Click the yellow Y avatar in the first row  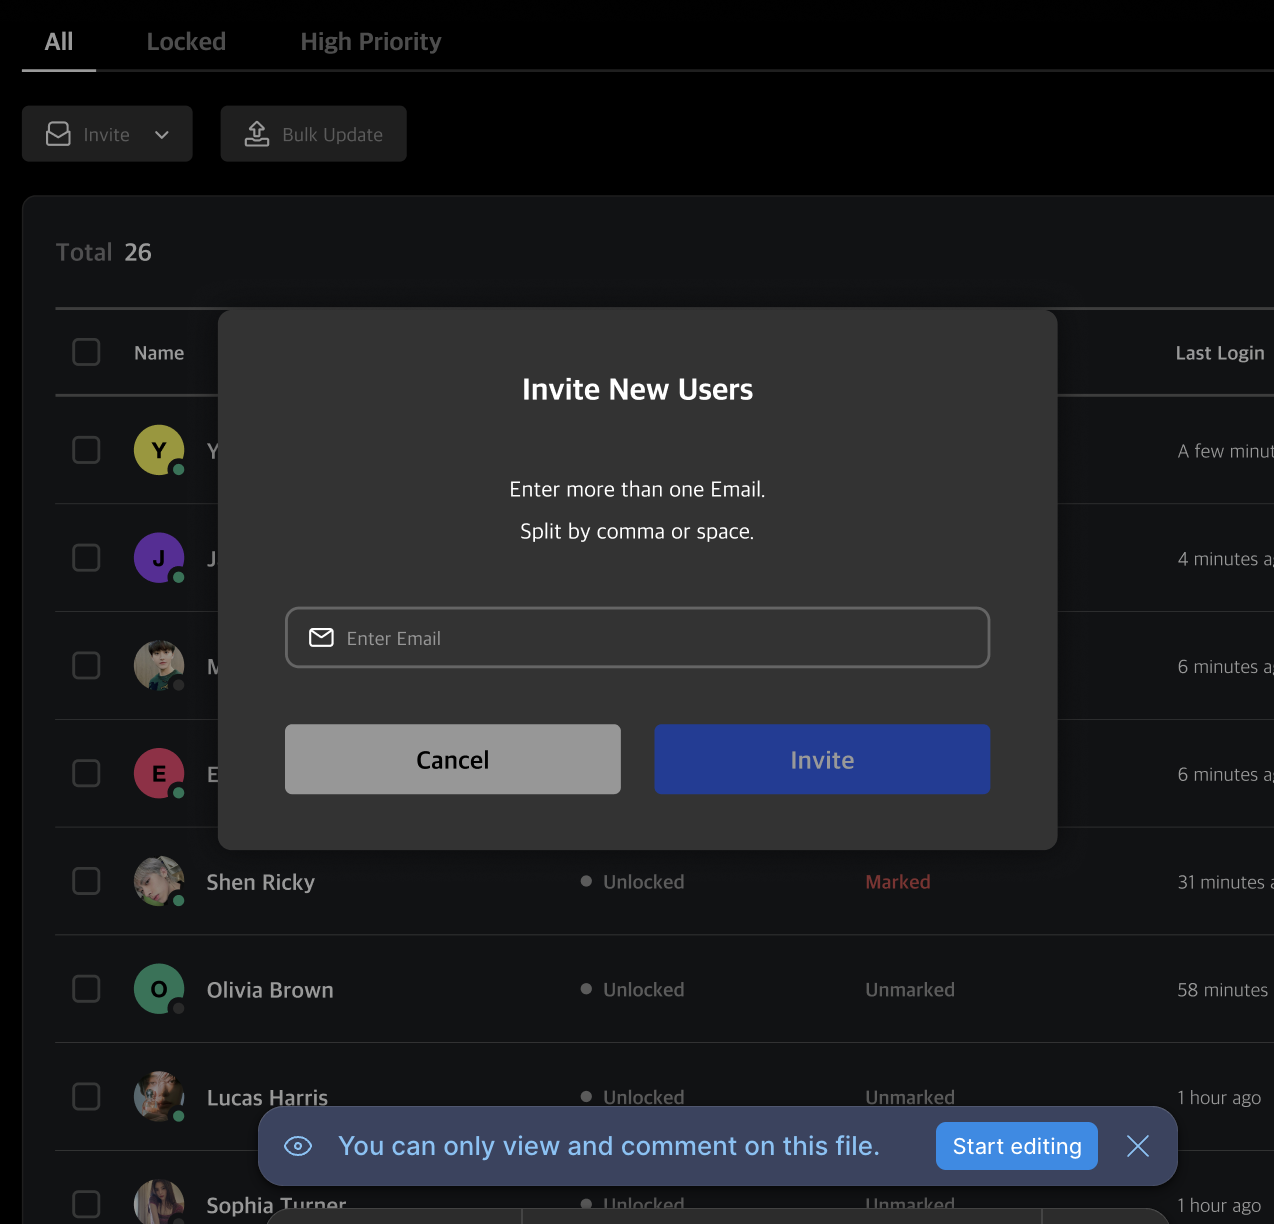point(159,450)
